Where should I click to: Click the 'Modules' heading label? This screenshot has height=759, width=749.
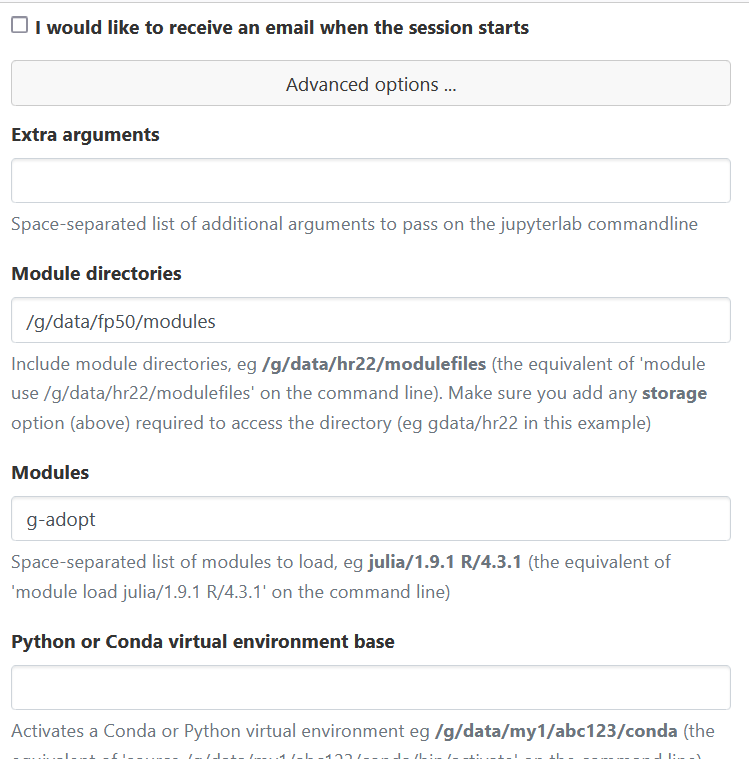tap(50, 472)
